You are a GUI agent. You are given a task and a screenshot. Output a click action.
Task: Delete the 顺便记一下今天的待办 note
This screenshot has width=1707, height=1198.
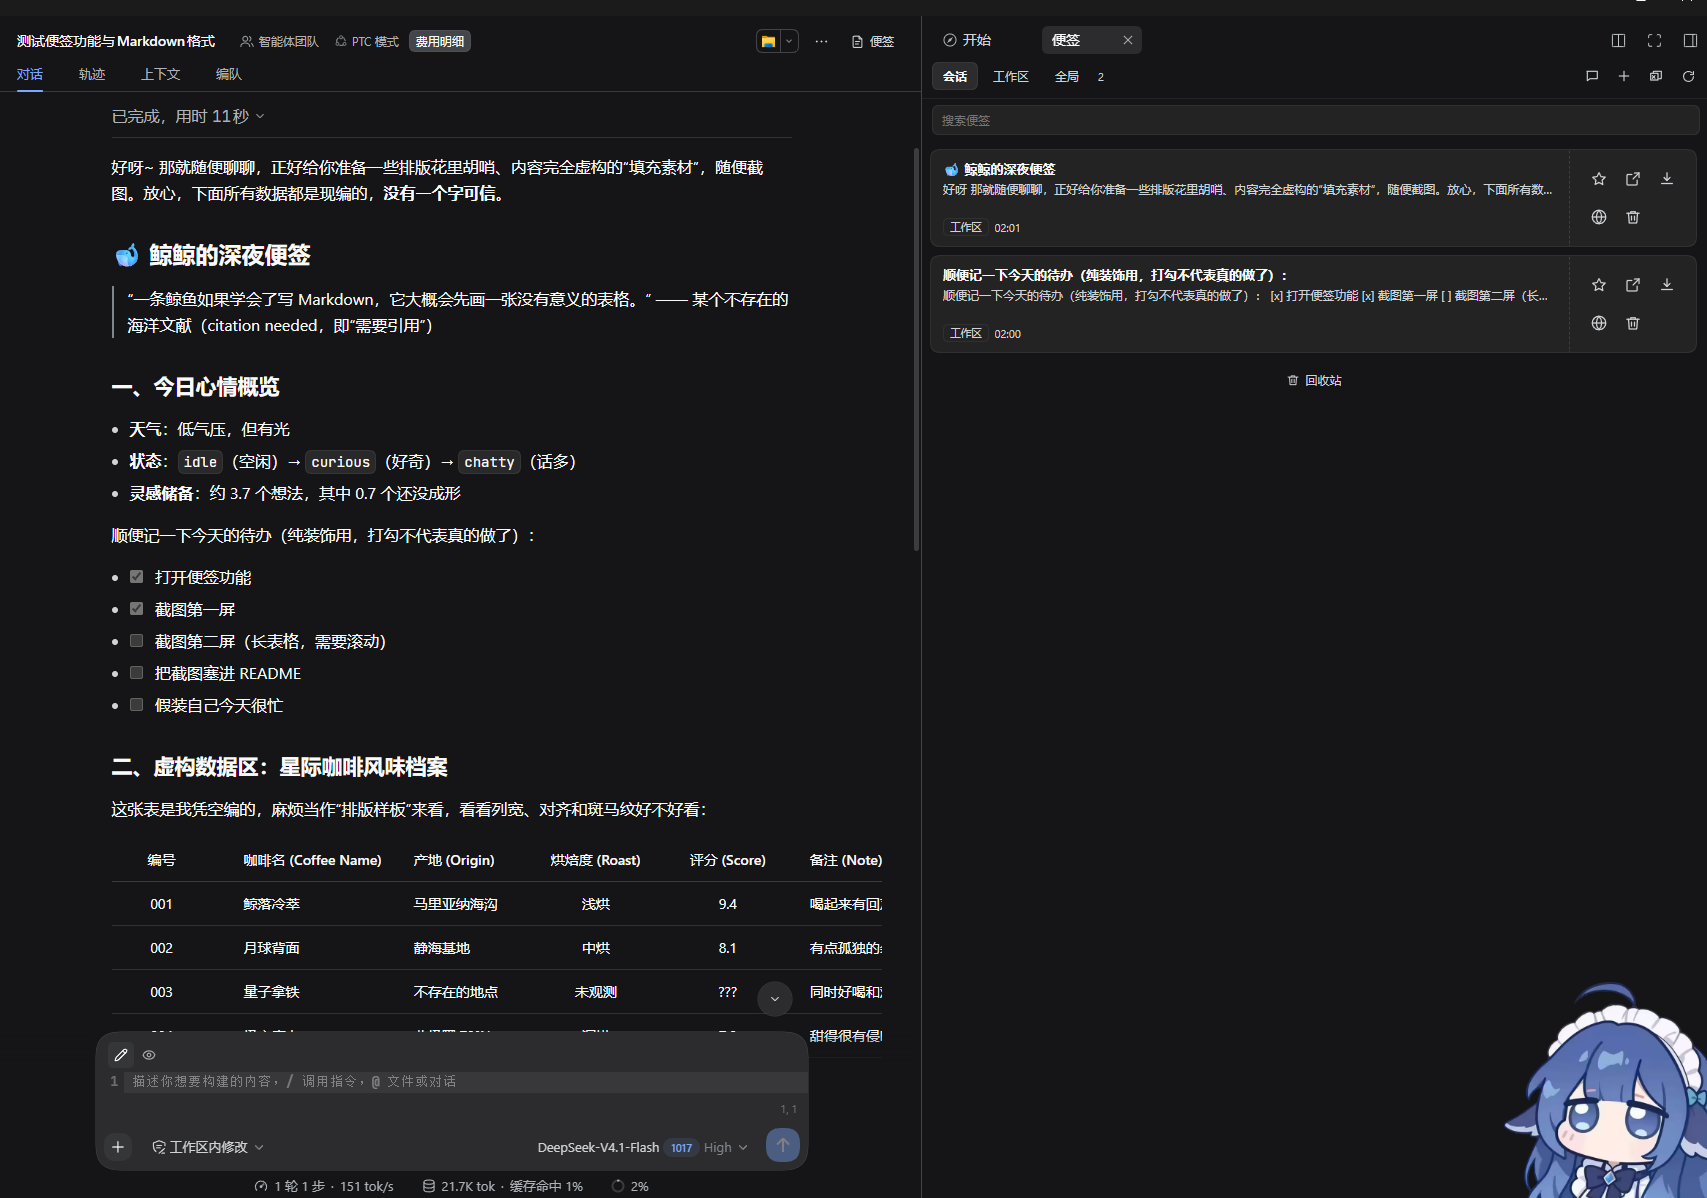(x=1633, y=323)
